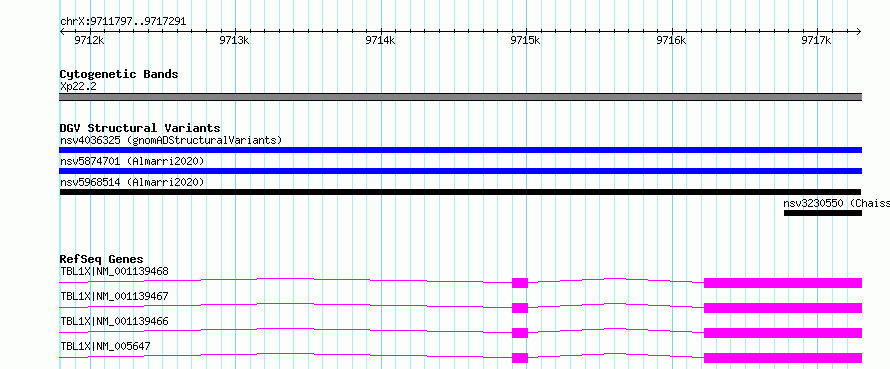Select the blue nsv5874701 variant bar
The height and width of the screenshot is (369, 890).
click(460, 171)
